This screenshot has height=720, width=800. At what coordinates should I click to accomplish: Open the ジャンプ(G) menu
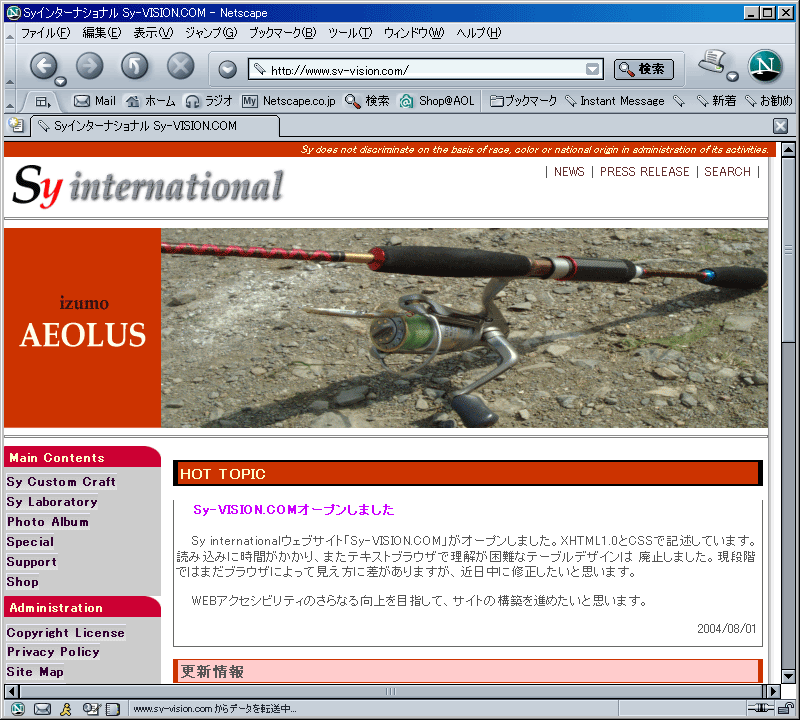tap(211, 33)
